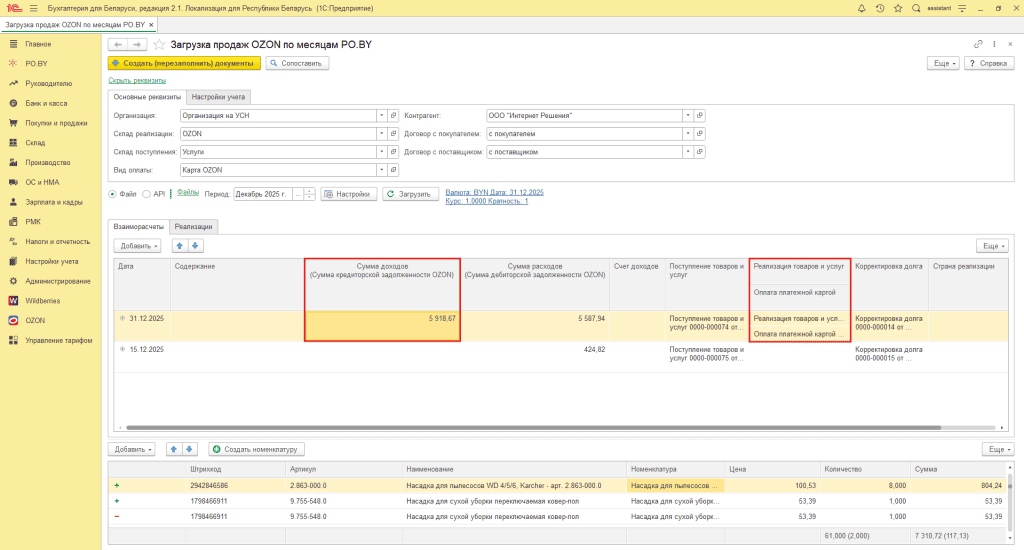The image size is (1024, 550).
Task: Click the Загрузить button
Action: coord(410,194)
